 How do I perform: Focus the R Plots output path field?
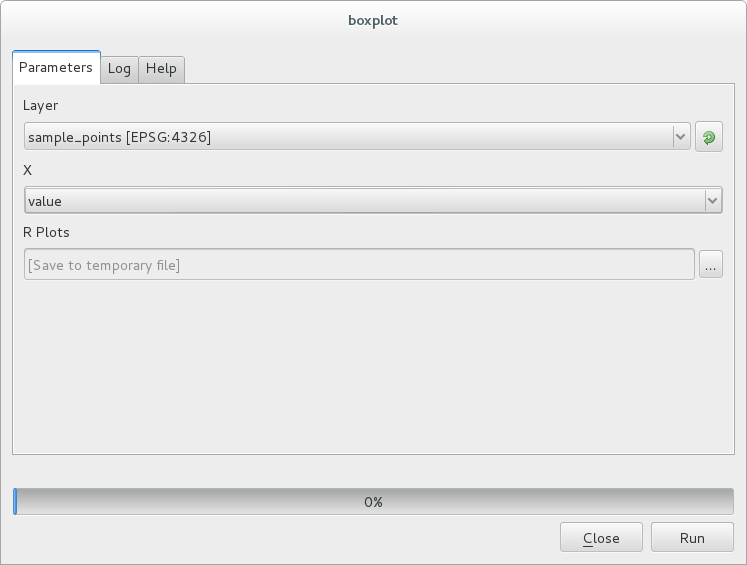pyautogui.click(x=358, y=265)
